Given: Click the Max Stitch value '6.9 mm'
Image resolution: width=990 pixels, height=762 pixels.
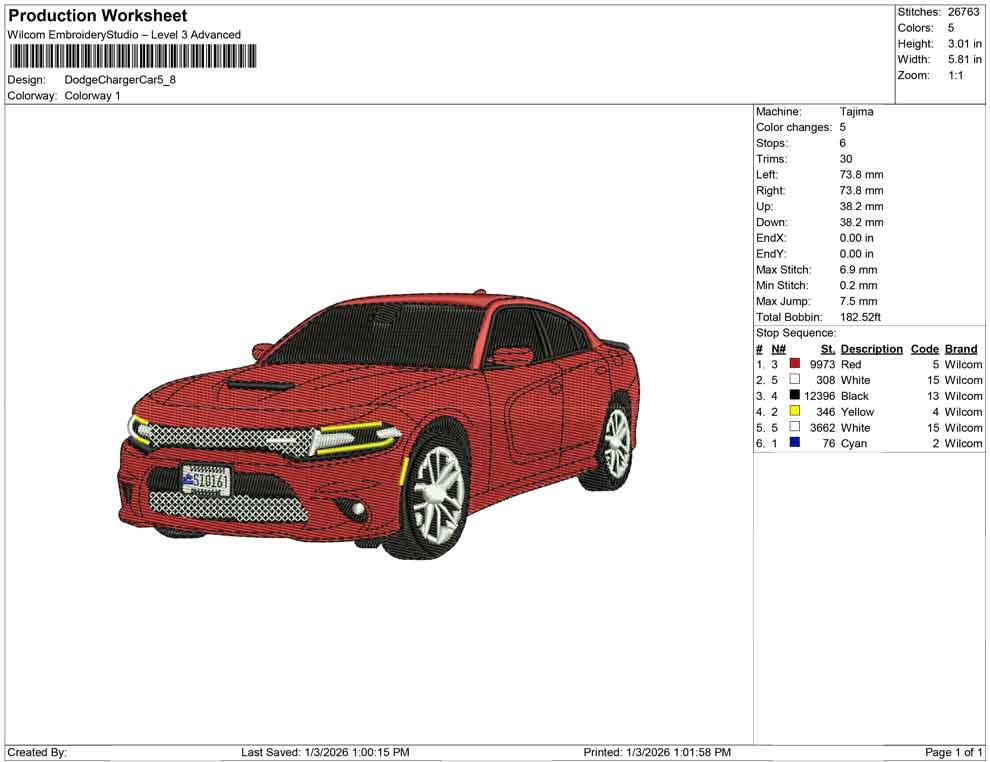Looking at the screenshot, I should (858, 270).
